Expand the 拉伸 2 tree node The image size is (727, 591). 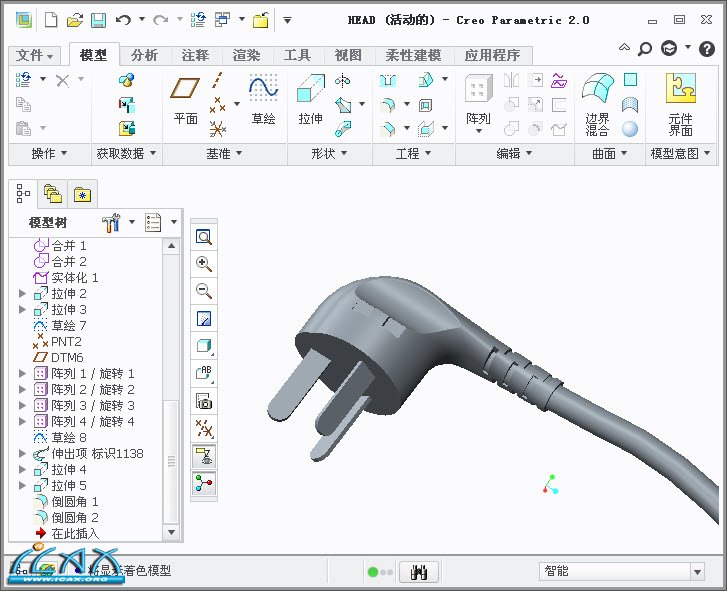[x=23, y=293]
